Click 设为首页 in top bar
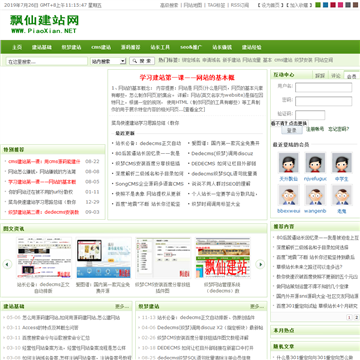 [x=271, y=5]
